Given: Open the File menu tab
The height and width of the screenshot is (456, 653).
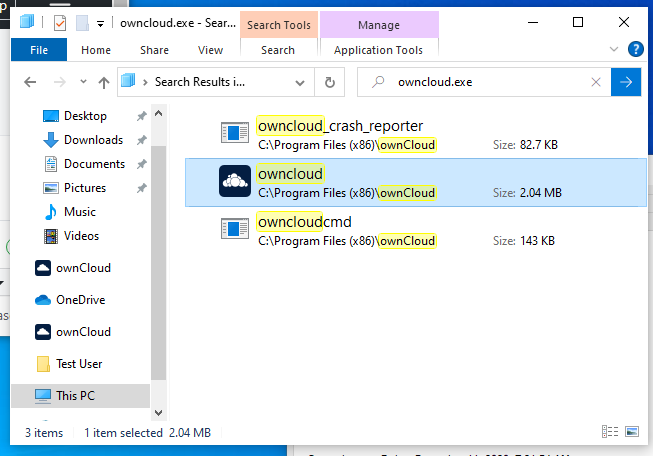Looking at the screenshot, I should pyautogui.click(x=39, y=50).
